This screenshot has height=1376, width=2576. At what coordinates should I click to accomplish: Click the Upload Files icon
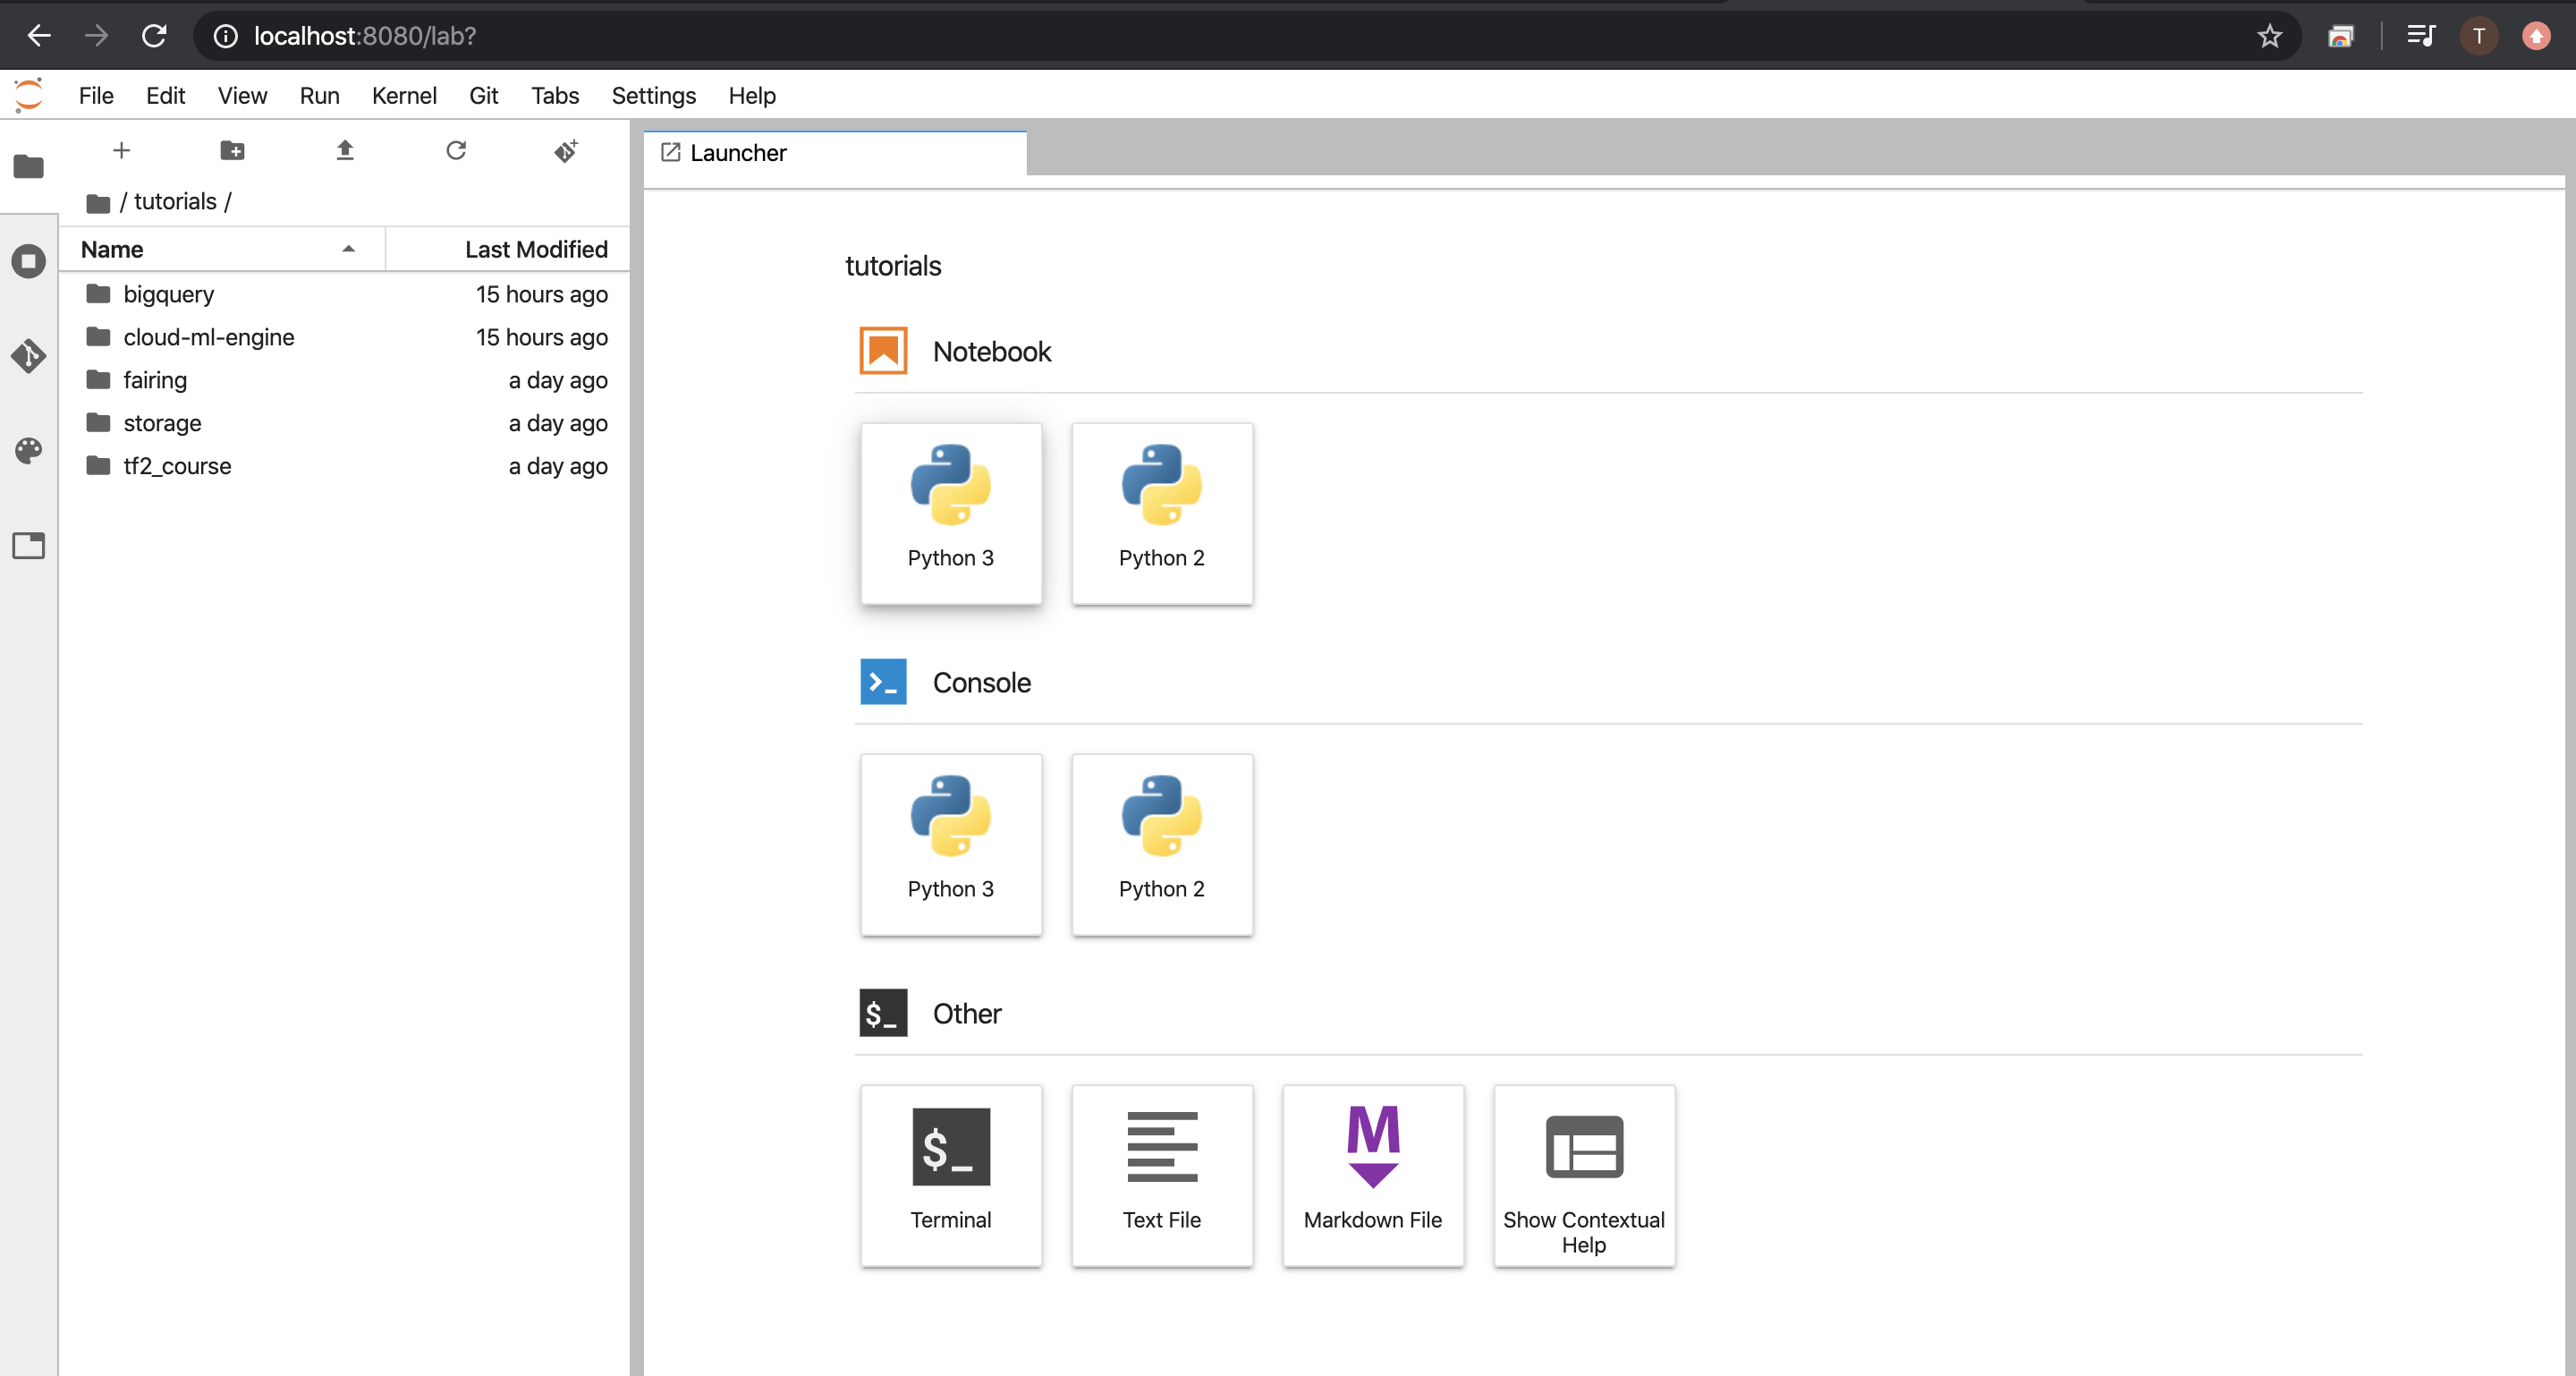click(345, 150)
